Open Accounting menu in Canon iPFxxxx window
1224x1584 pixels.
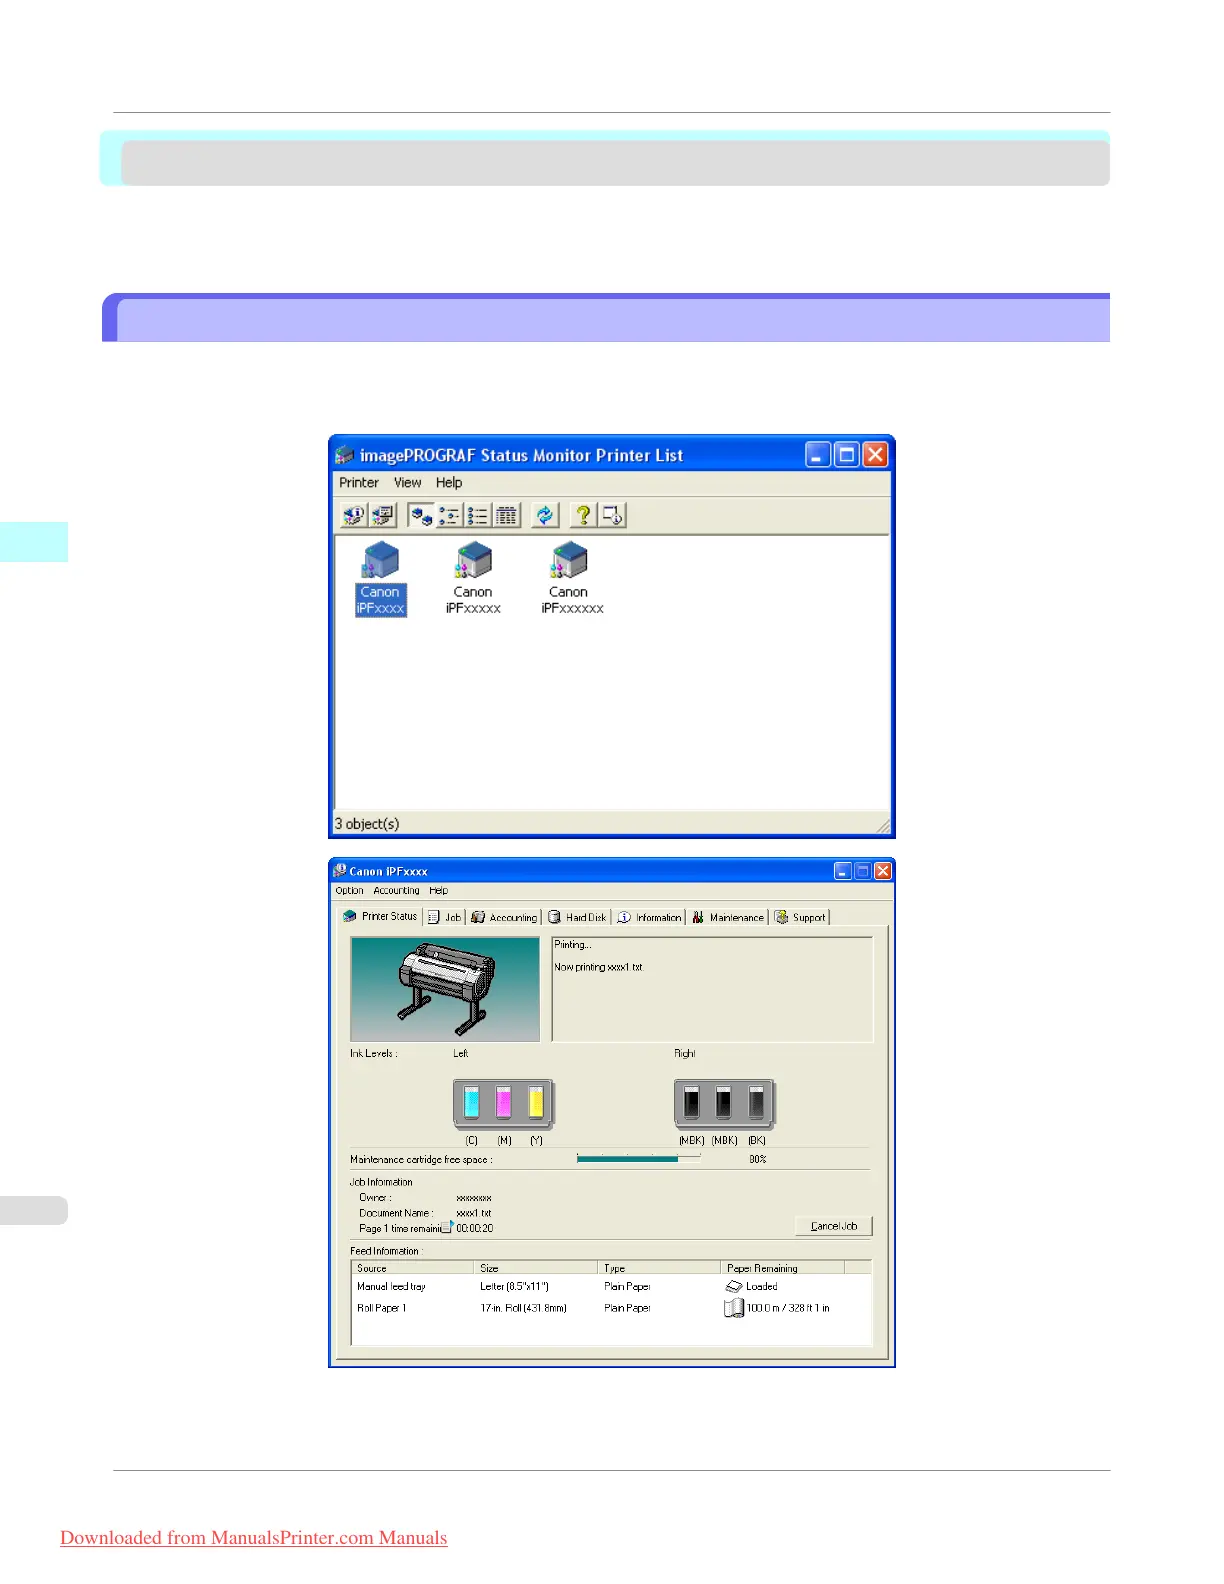[x=396, y=890]
